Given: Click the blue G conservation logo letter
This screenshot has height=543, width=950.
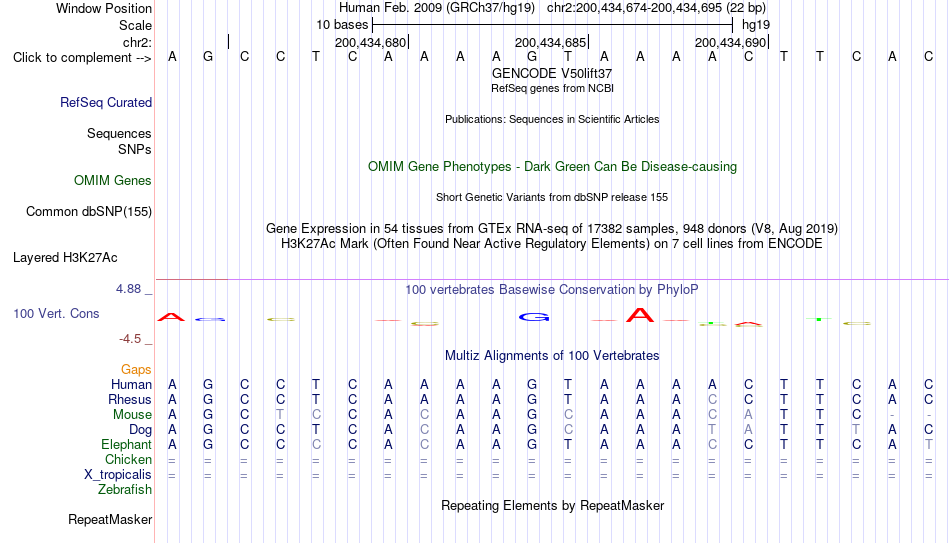Looking at the screenshot, I should (534, 317).
